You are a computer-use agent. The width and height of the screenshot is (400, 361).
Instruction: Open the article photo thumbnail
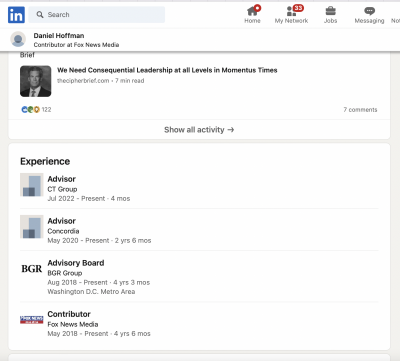(x=36, y=81)
